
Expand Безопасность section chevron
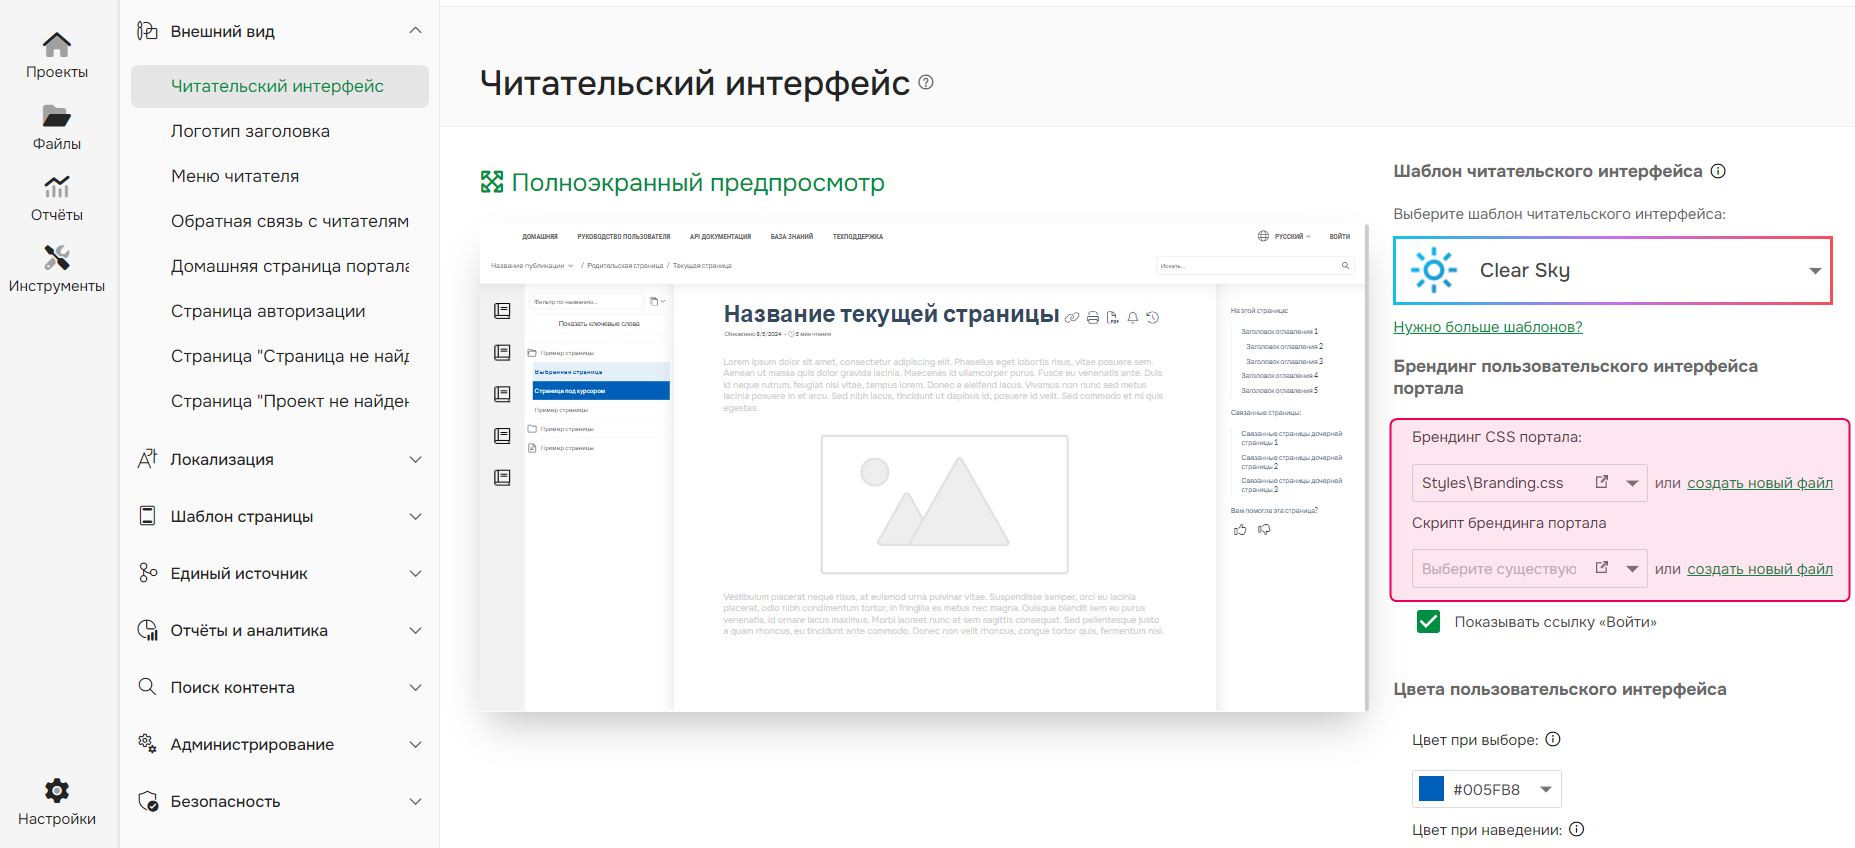point(416,801)
